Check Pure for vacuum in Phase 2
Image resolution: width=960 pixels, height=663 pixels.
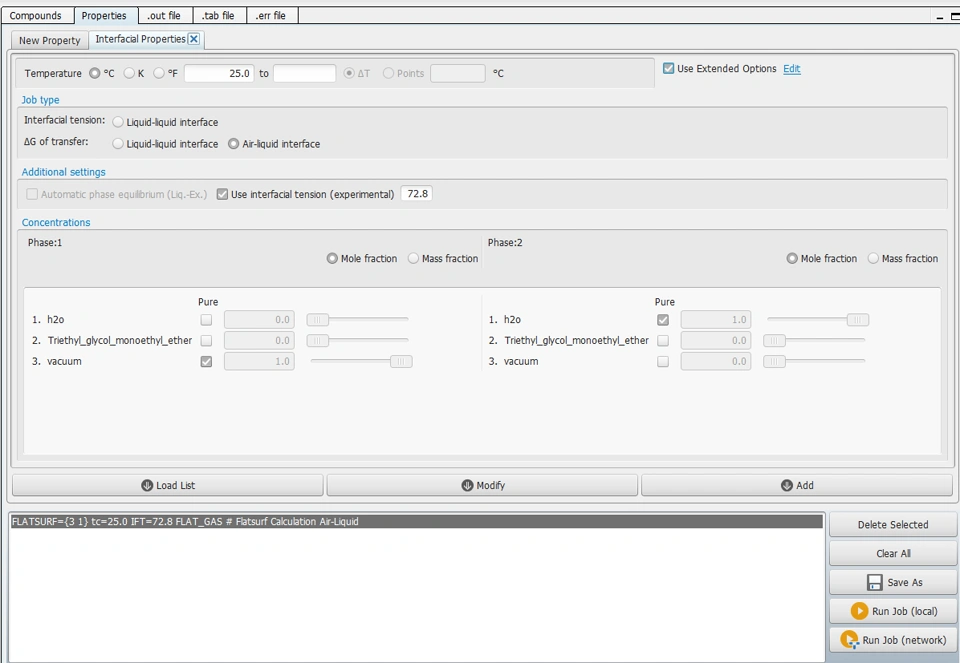[663, 361]
